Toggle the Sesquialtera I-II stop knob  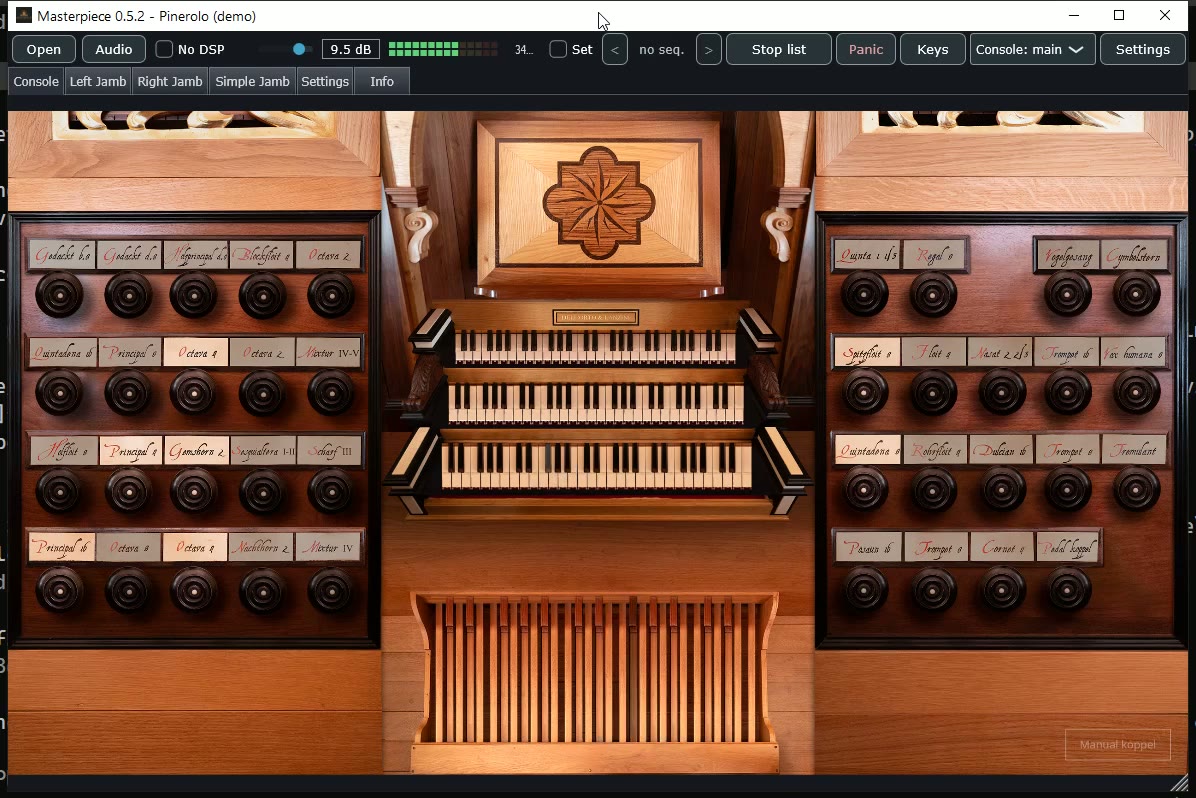262,491
